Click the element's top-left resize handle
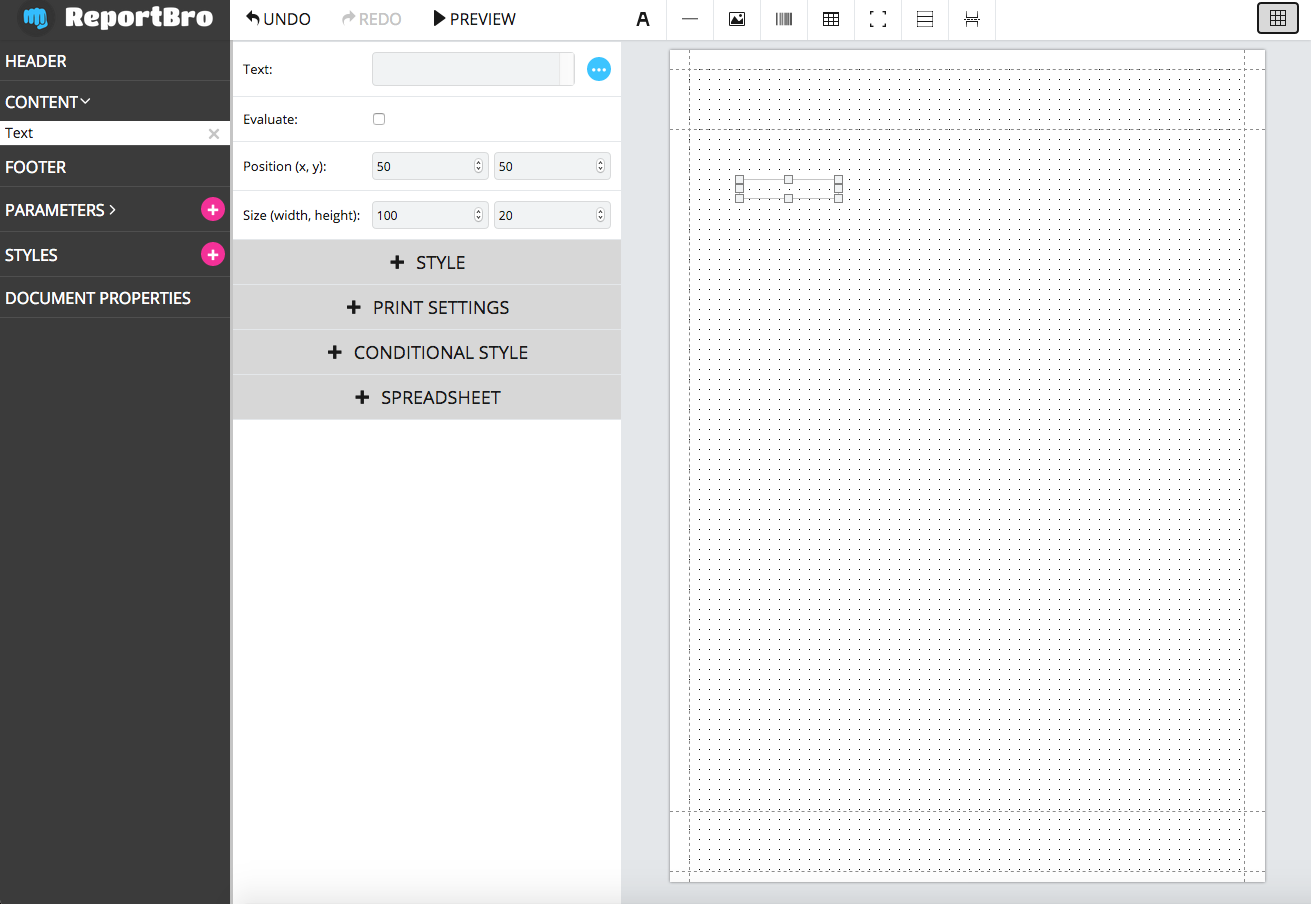 (740, 180)
